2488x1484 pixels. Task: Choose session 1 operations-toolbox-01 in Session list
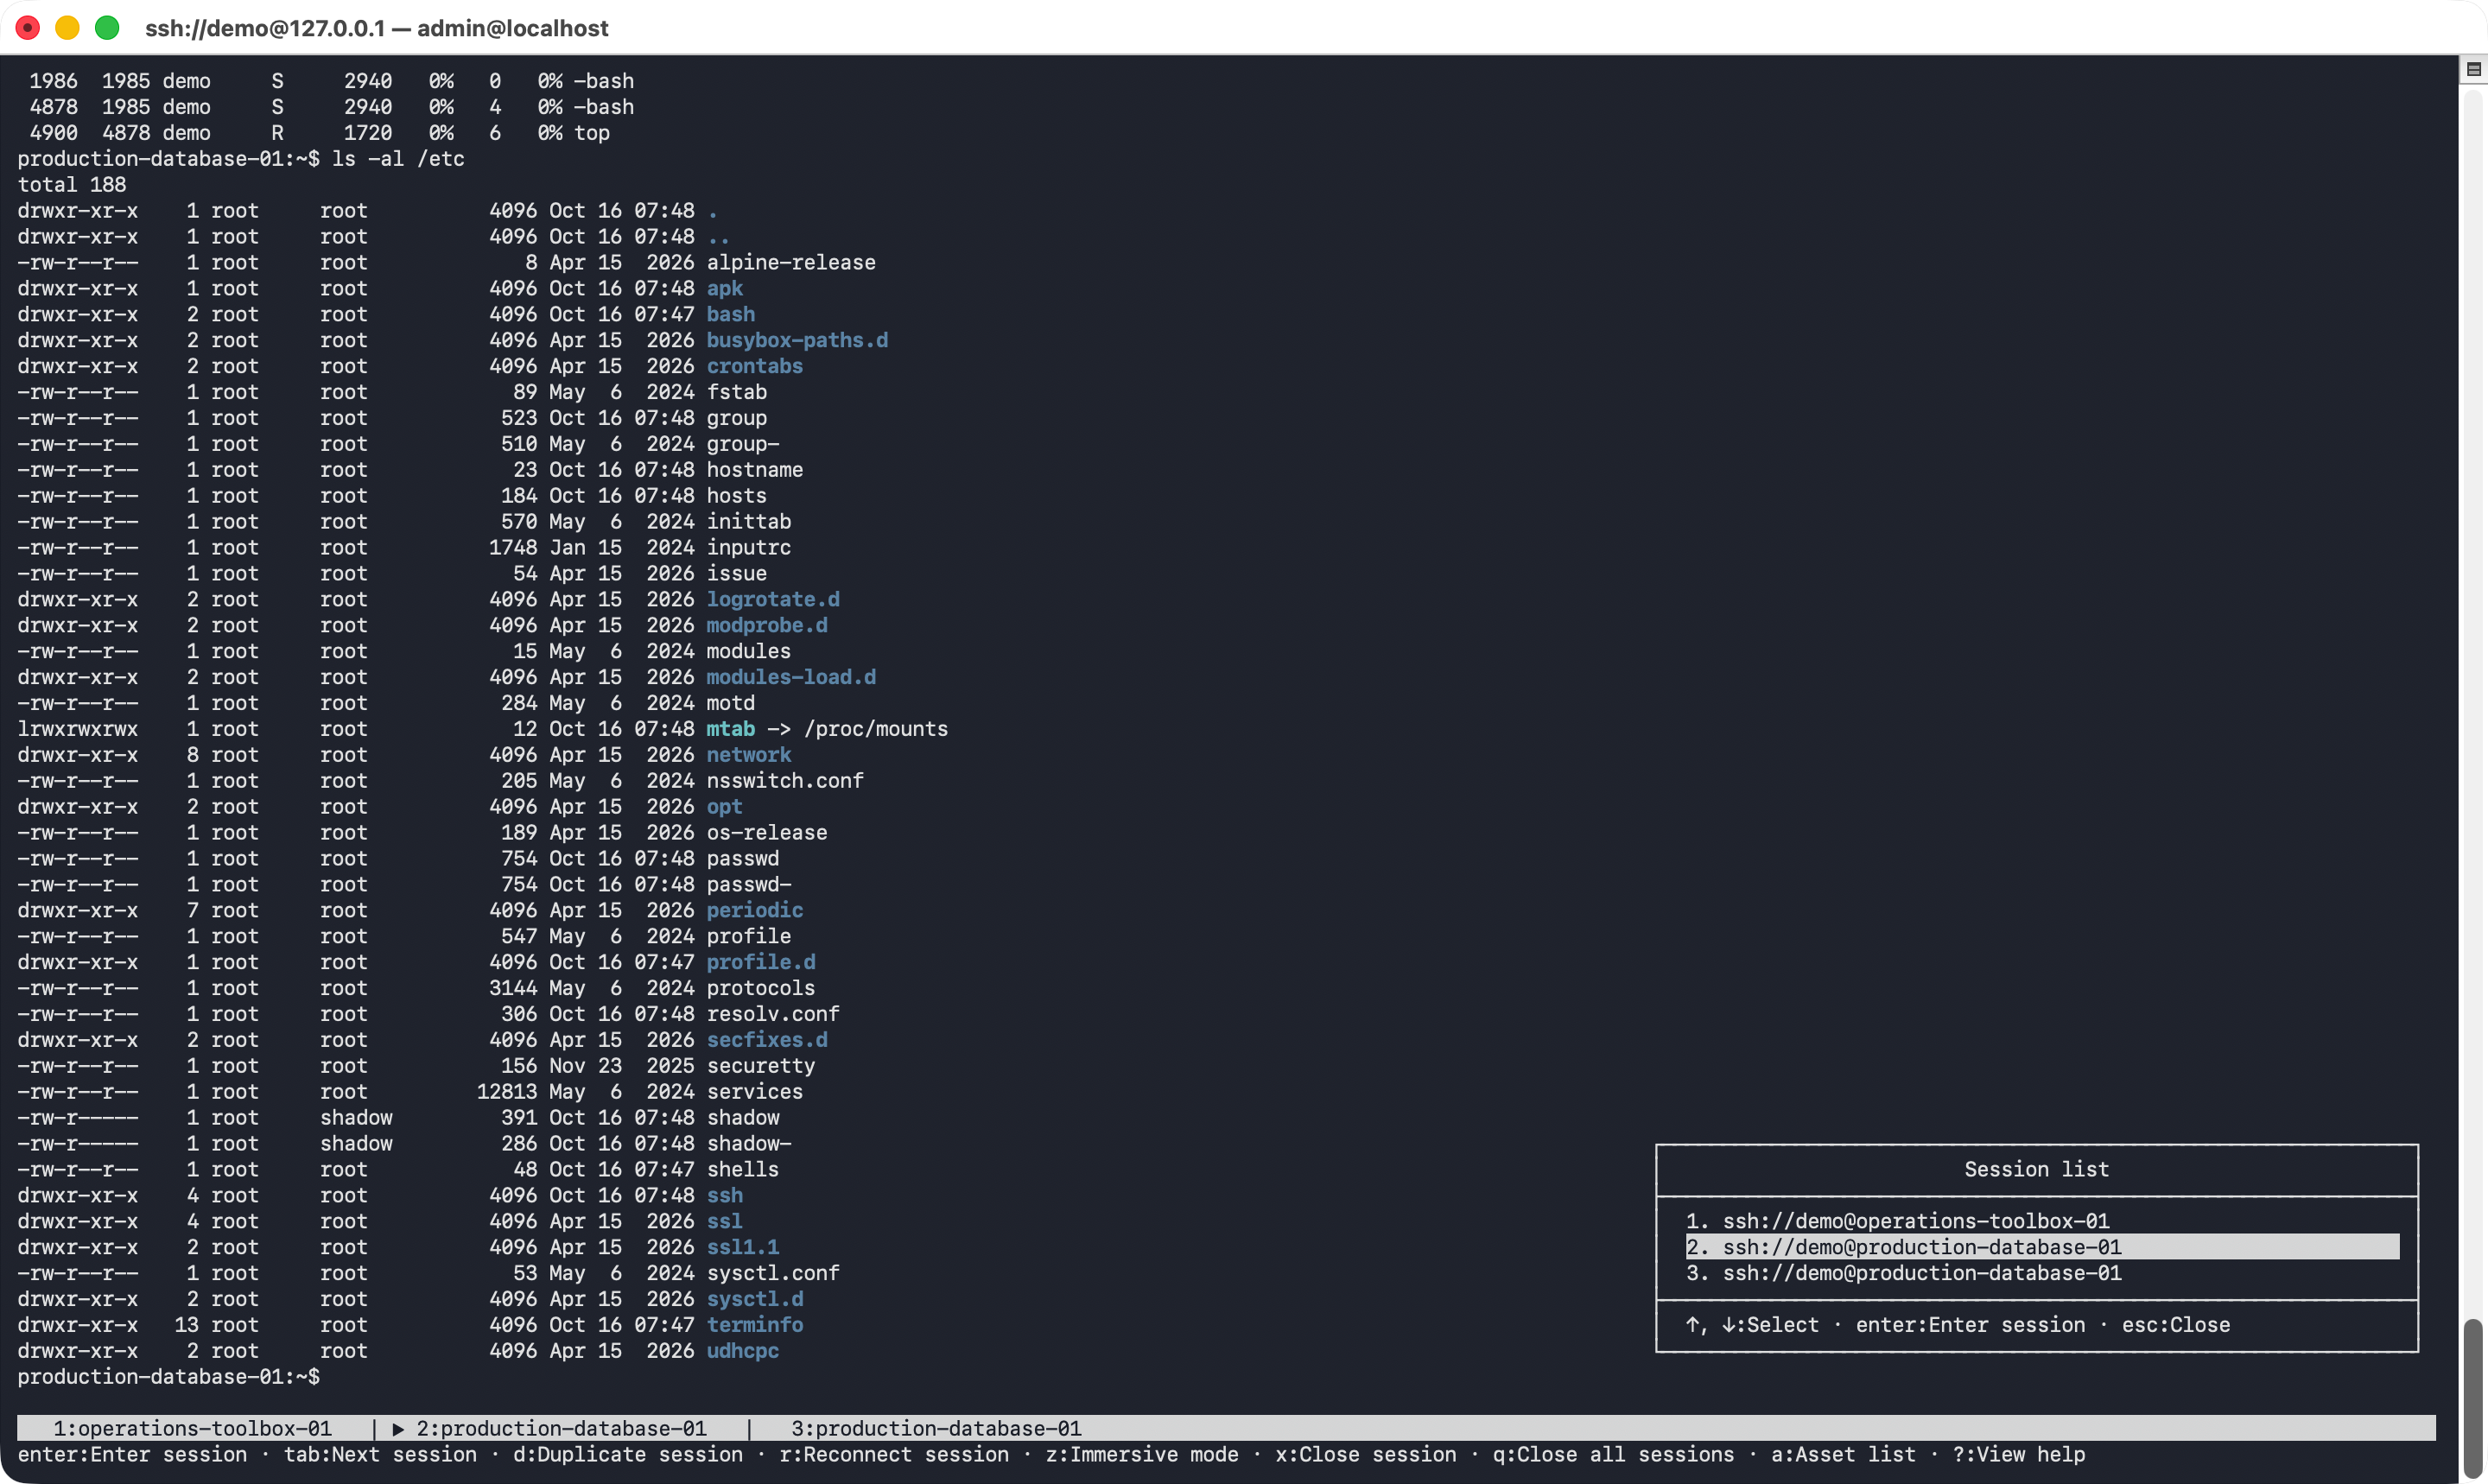coord(2042,1221)
